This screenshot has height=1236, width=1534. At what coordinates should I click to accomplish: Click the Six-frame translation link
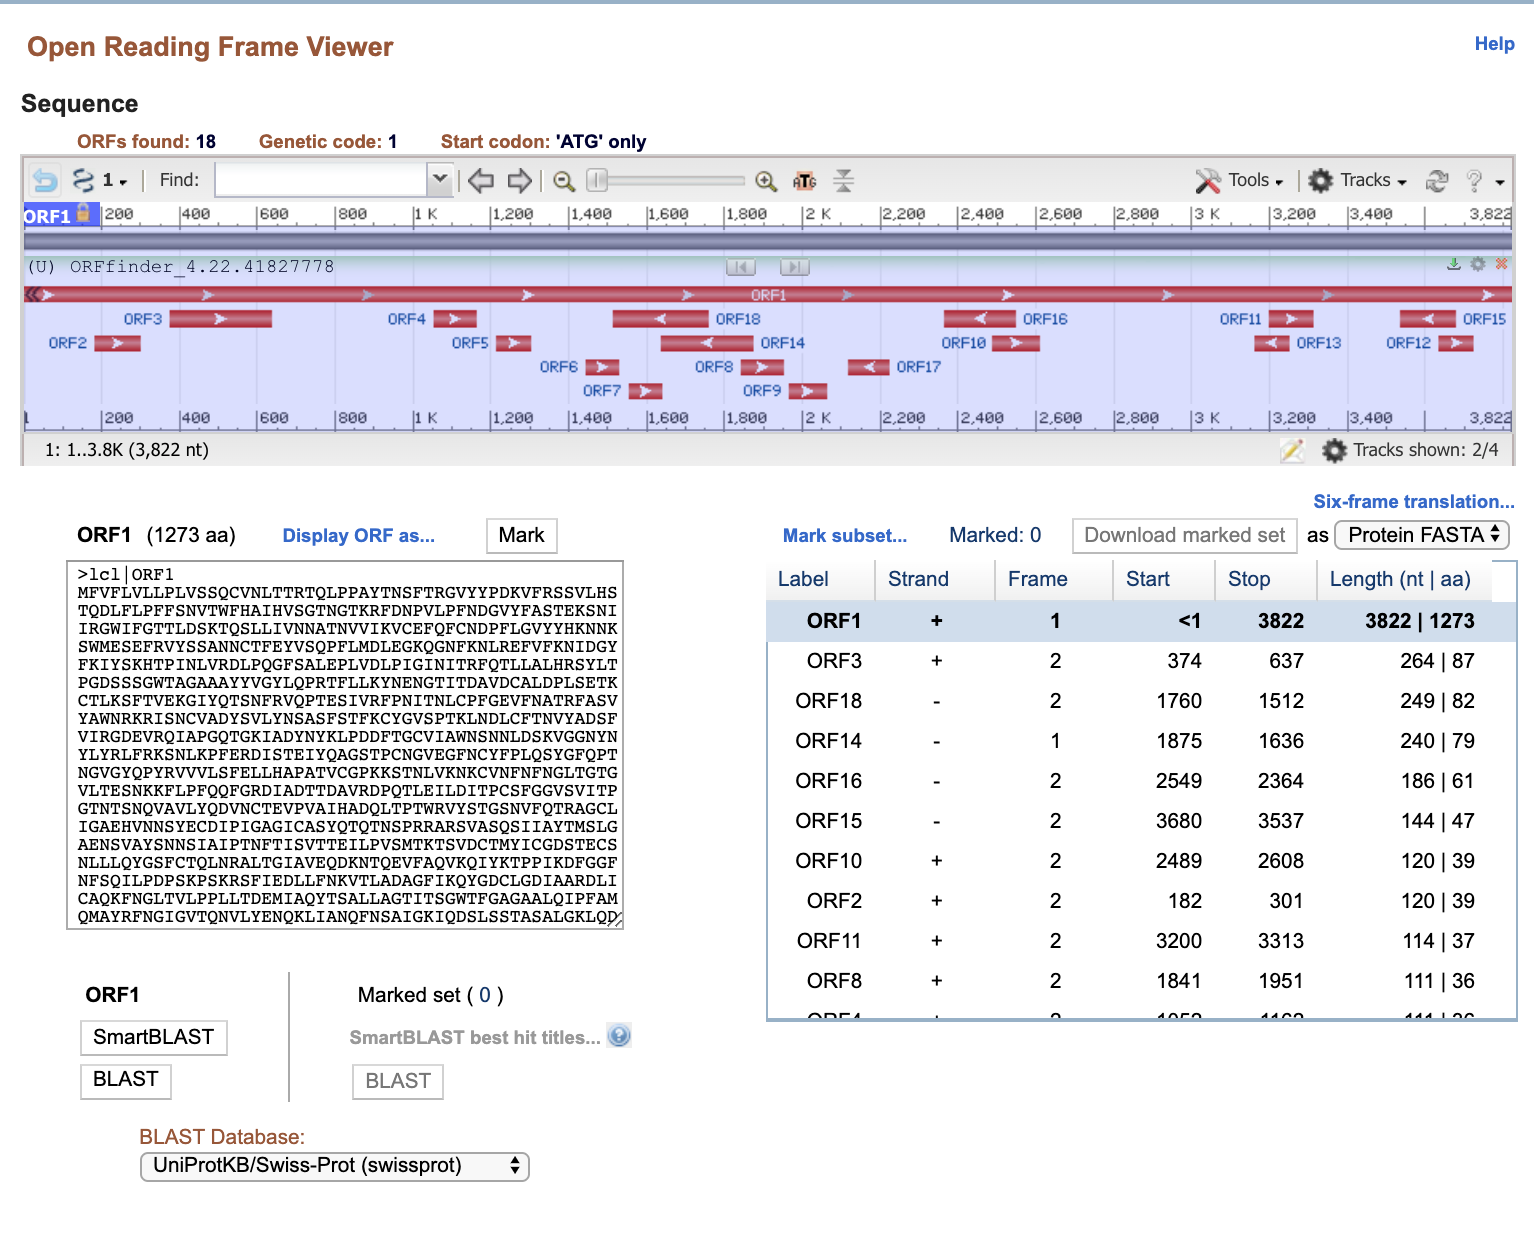(1413, 502)
